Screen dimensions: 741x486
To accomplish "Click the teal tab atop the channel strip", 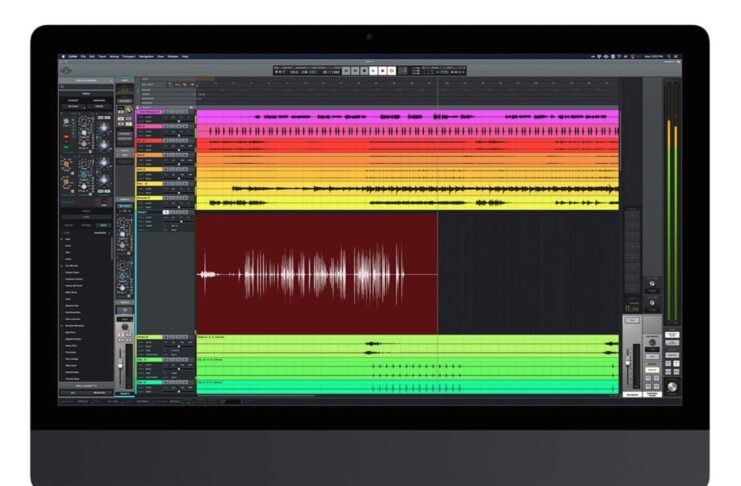I will 125,80.
